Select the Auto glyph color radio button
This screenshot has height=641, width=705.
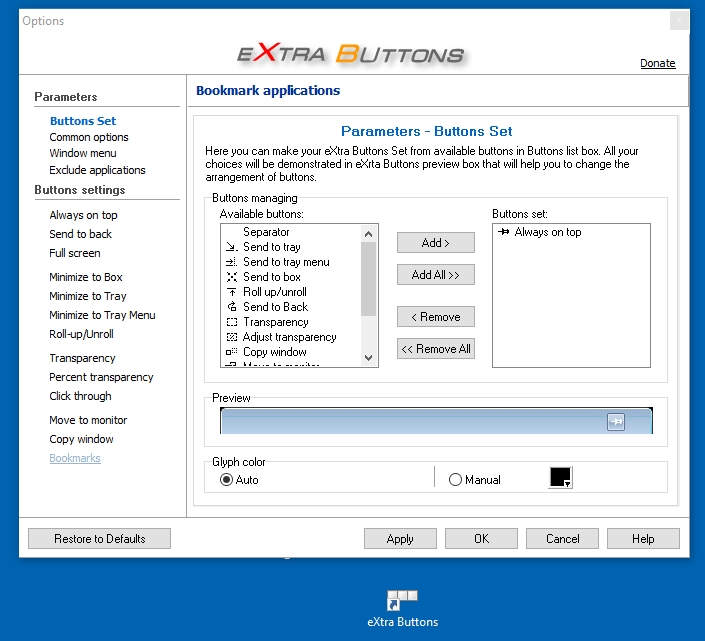pos(227,480)
